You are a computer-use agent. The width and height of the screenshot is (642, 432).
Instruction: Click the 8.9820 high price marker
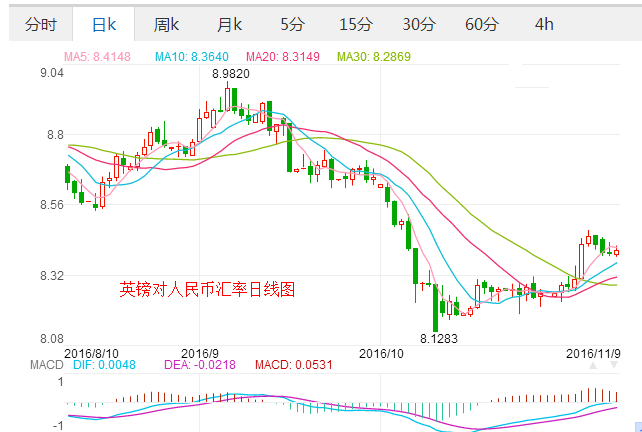(231, 74)
